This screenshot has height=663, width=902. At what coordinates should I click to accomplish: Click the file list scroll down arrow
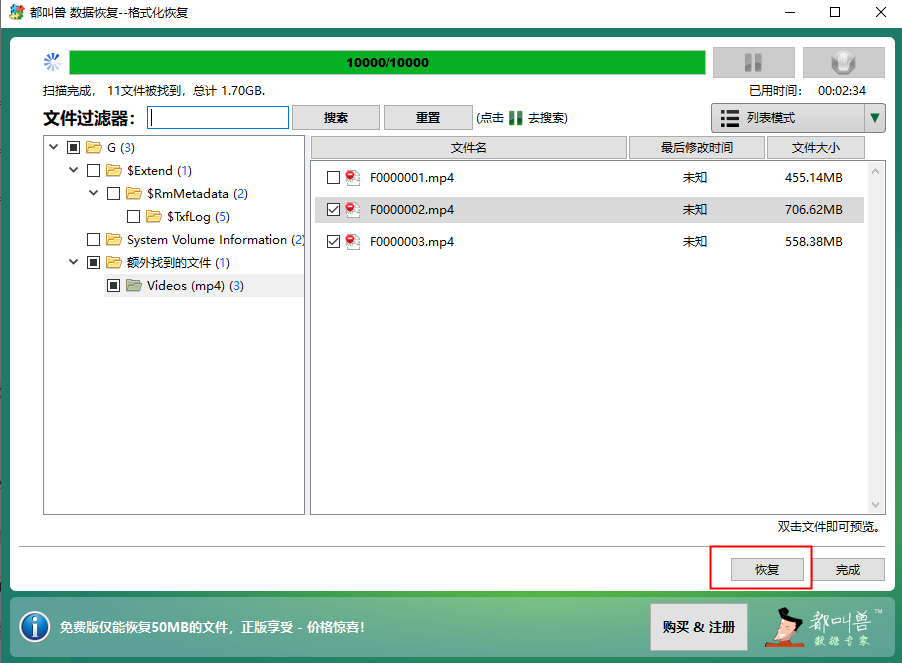coord(875,505)
